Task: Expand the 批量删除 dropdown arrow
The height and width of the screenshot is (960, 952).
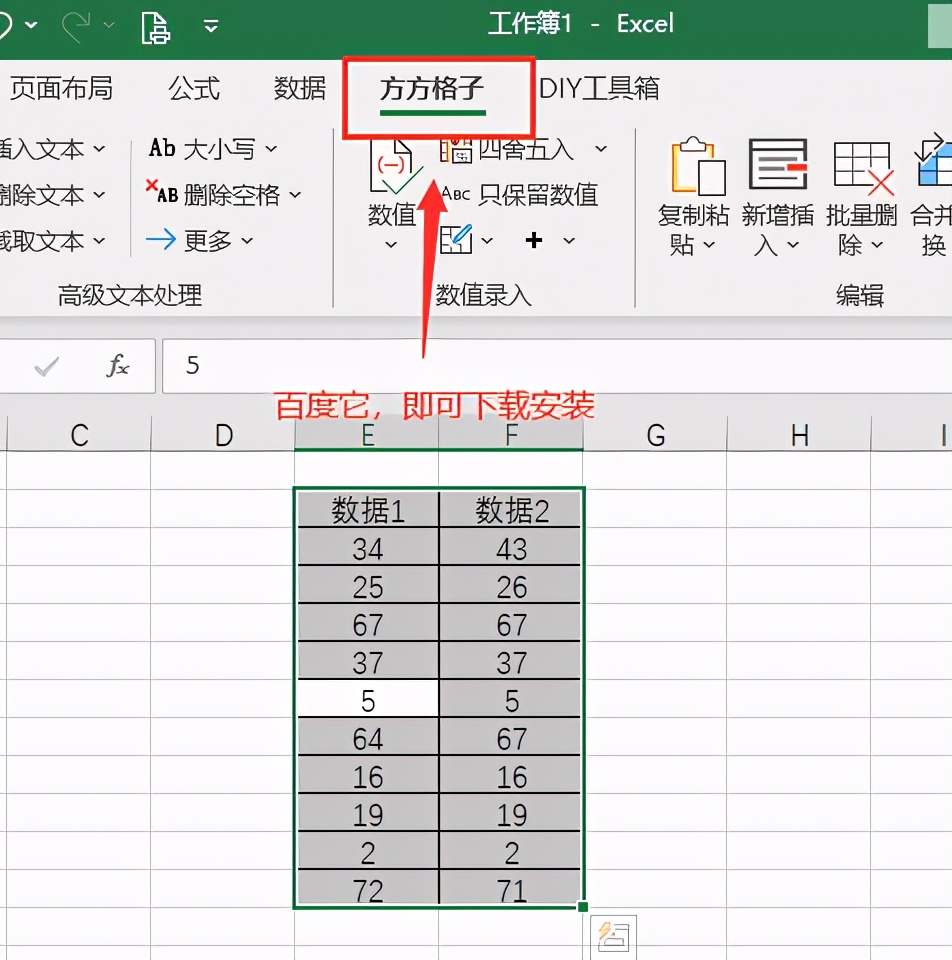Action: [877, 246]
